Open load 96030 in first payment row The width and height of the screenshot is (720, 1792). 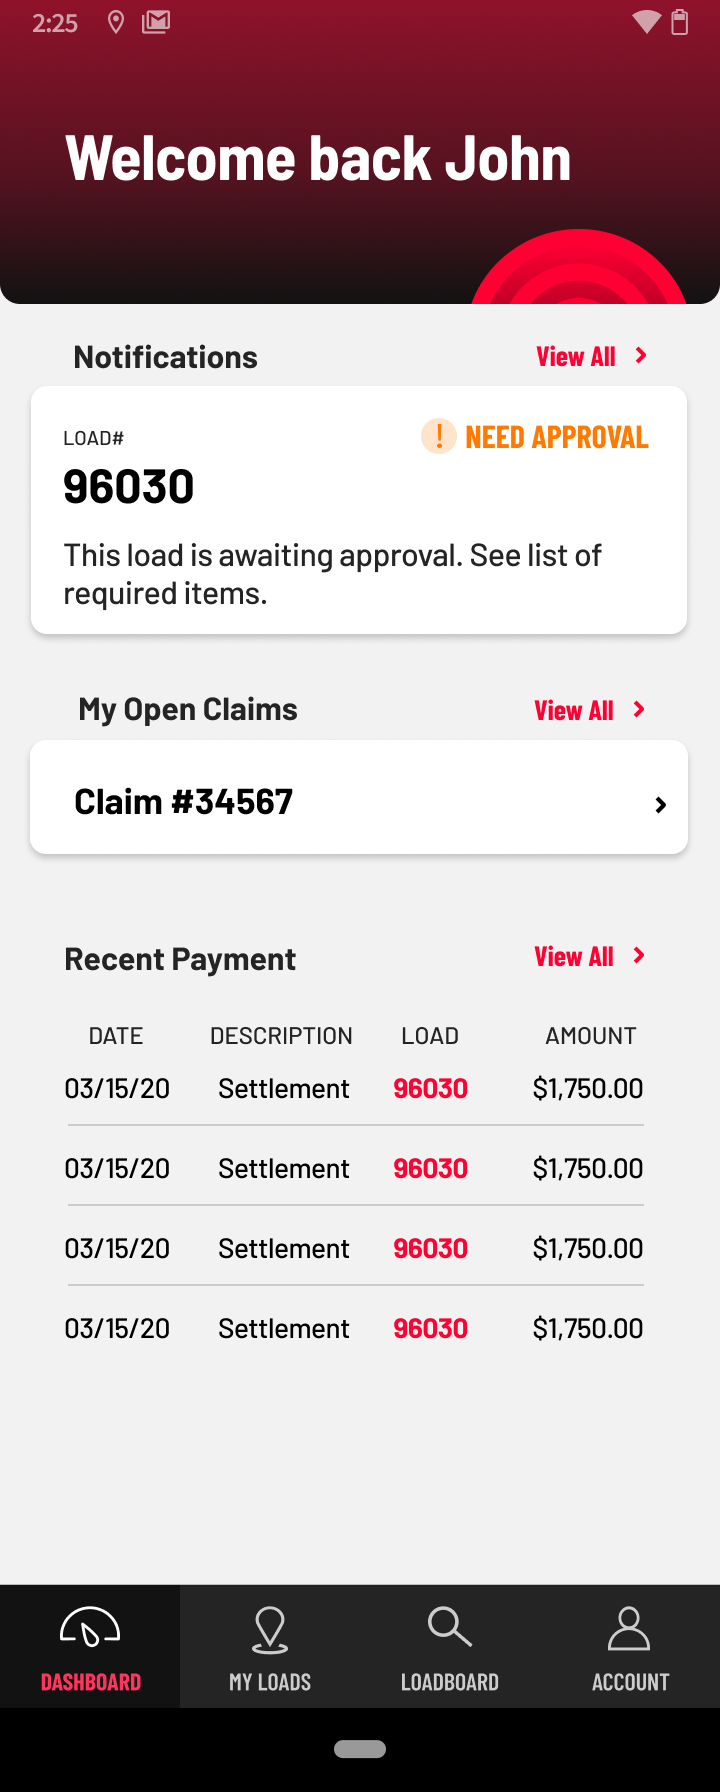(430, 1089)
